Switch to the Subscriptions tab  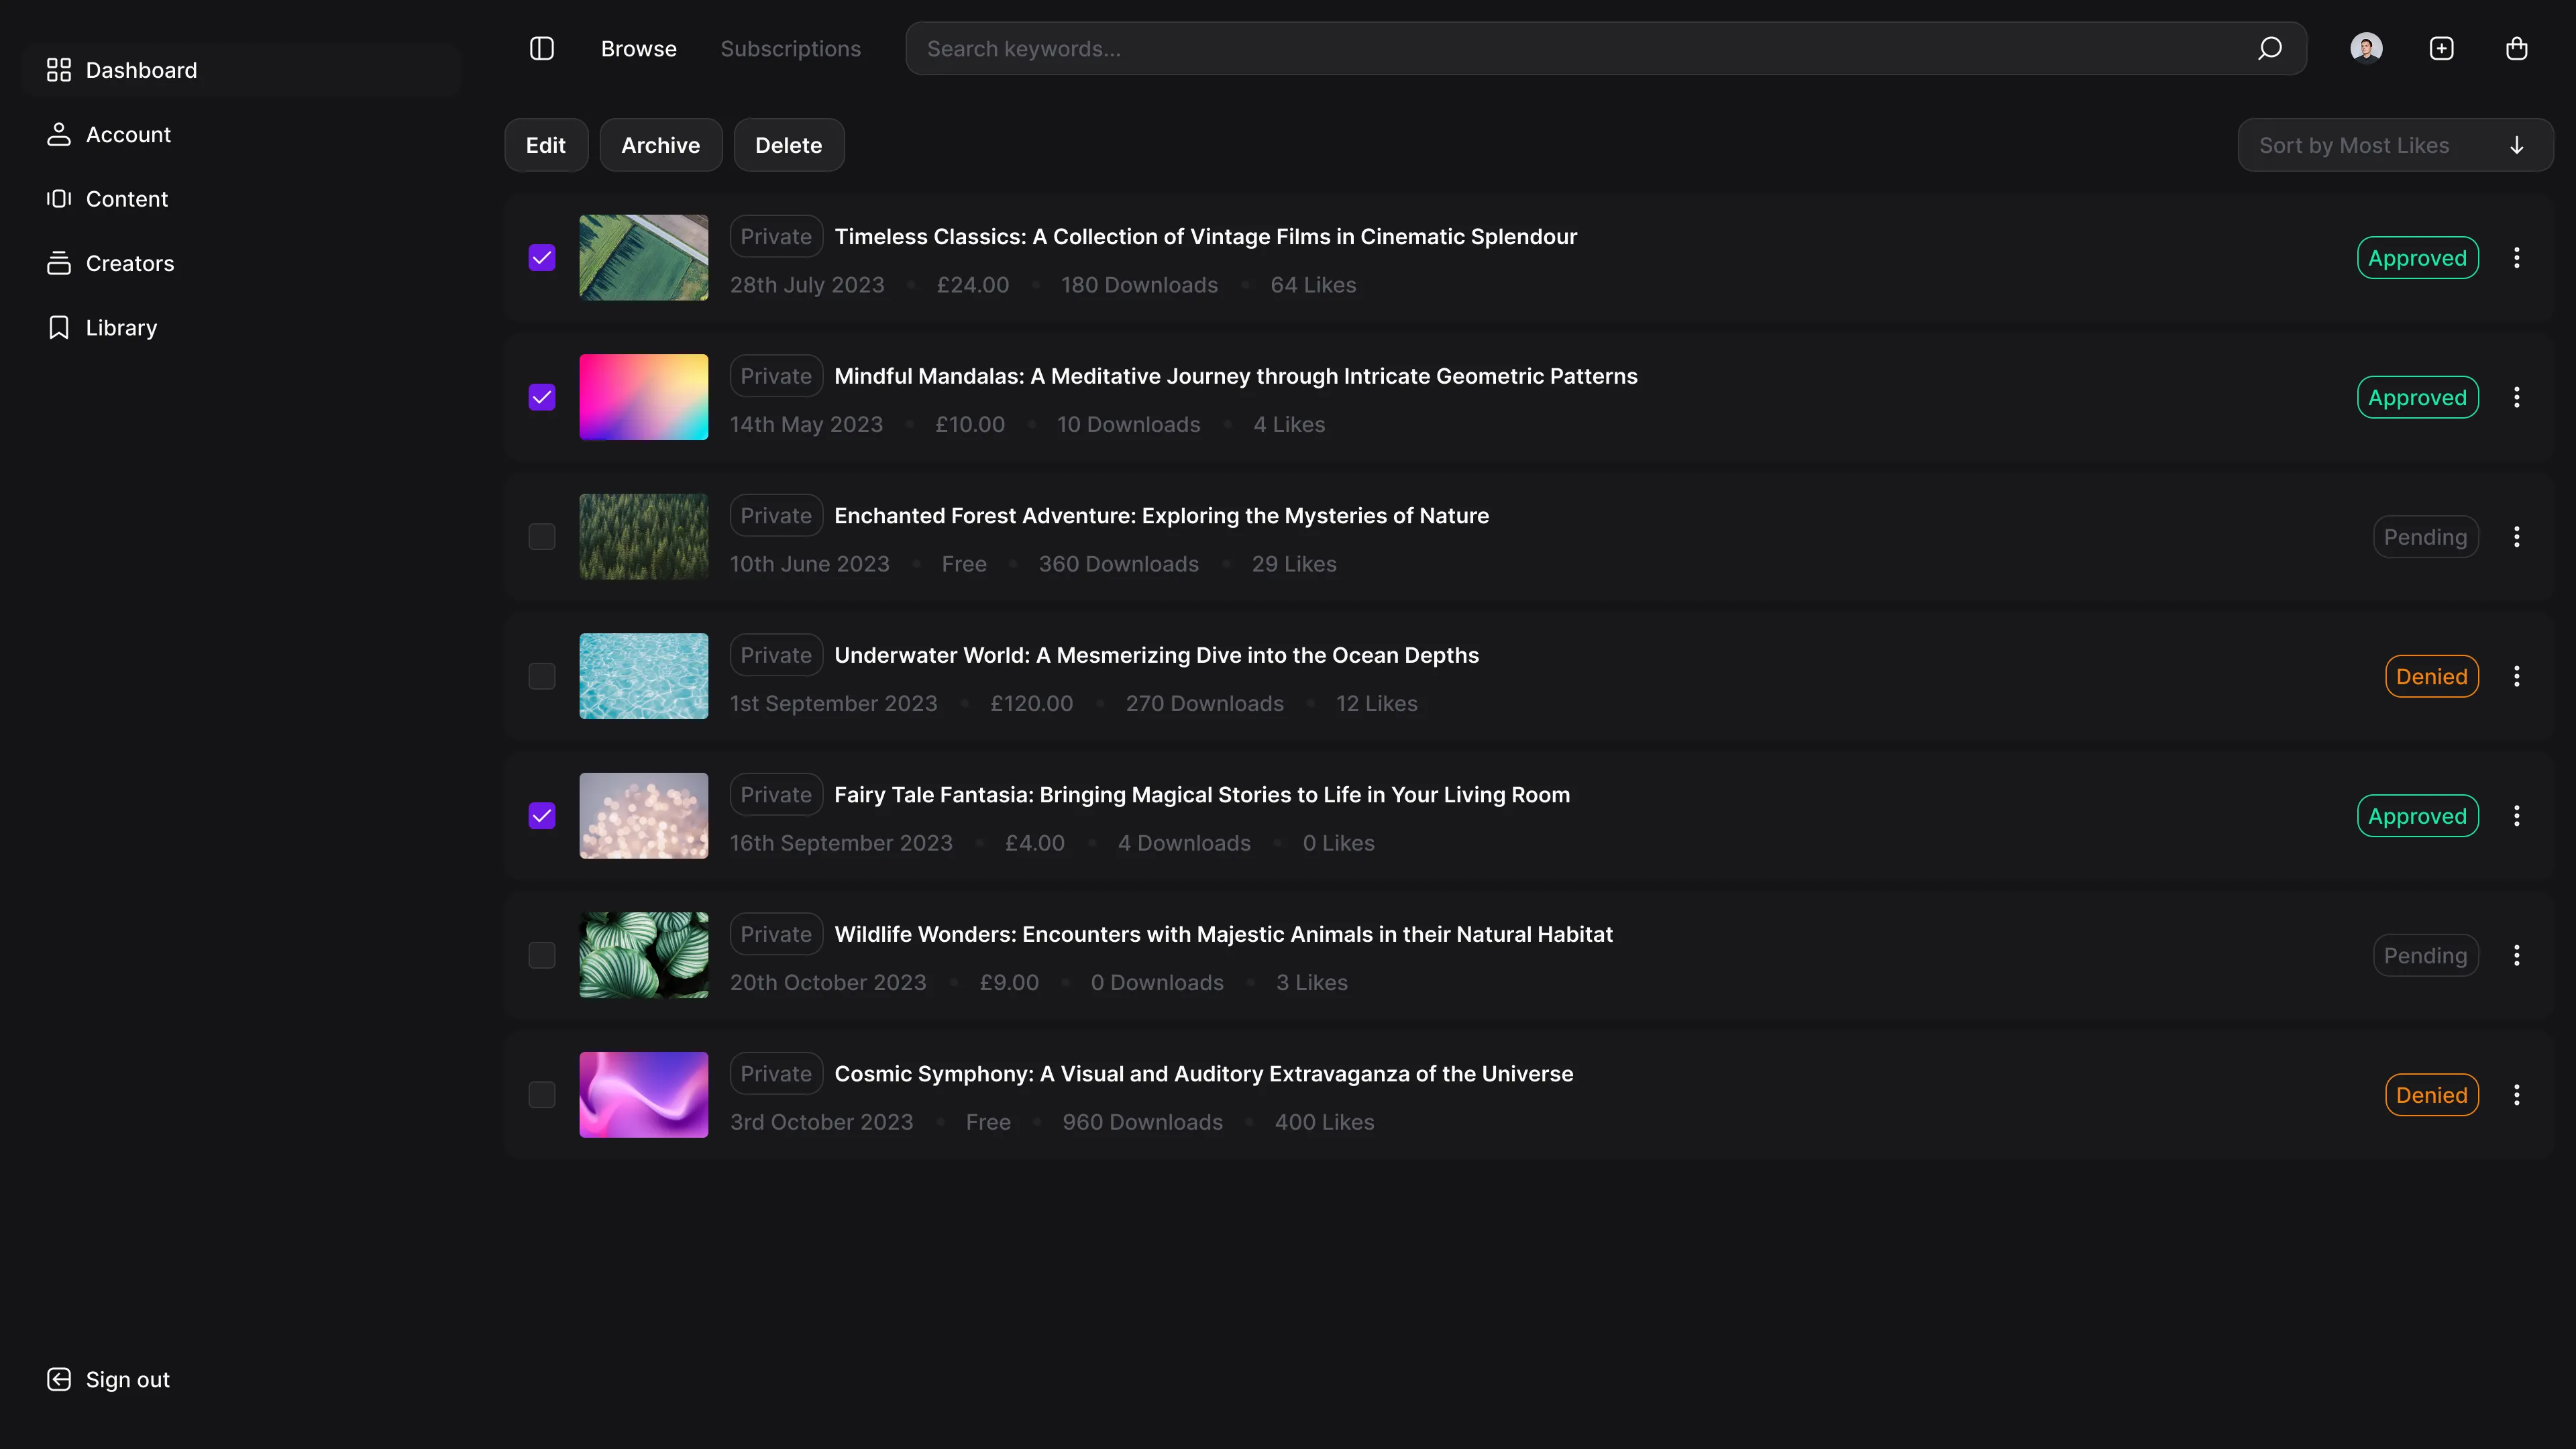point(790,47)
